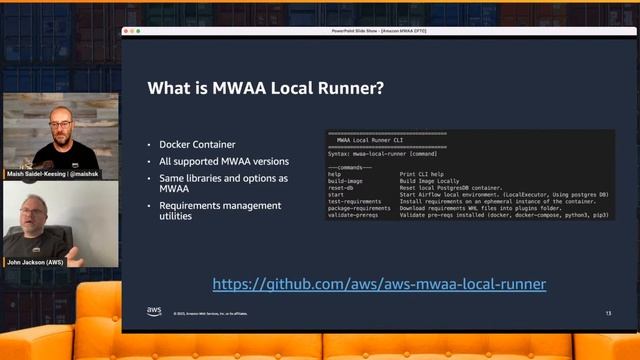Click the 'Syntax: mwaa-local-runner [command]' line
The width and height of the screenshot is (640, 360).
pos(382,154)
